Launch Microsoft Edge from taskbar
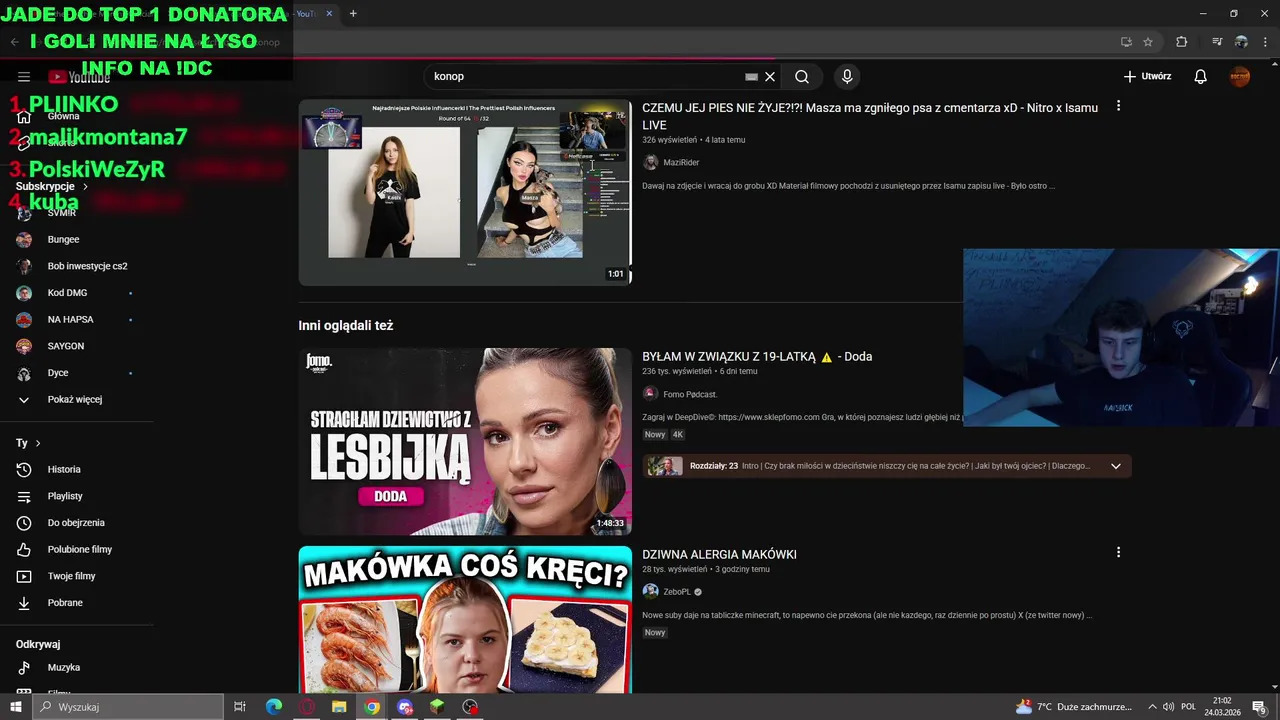 point(273,707)
